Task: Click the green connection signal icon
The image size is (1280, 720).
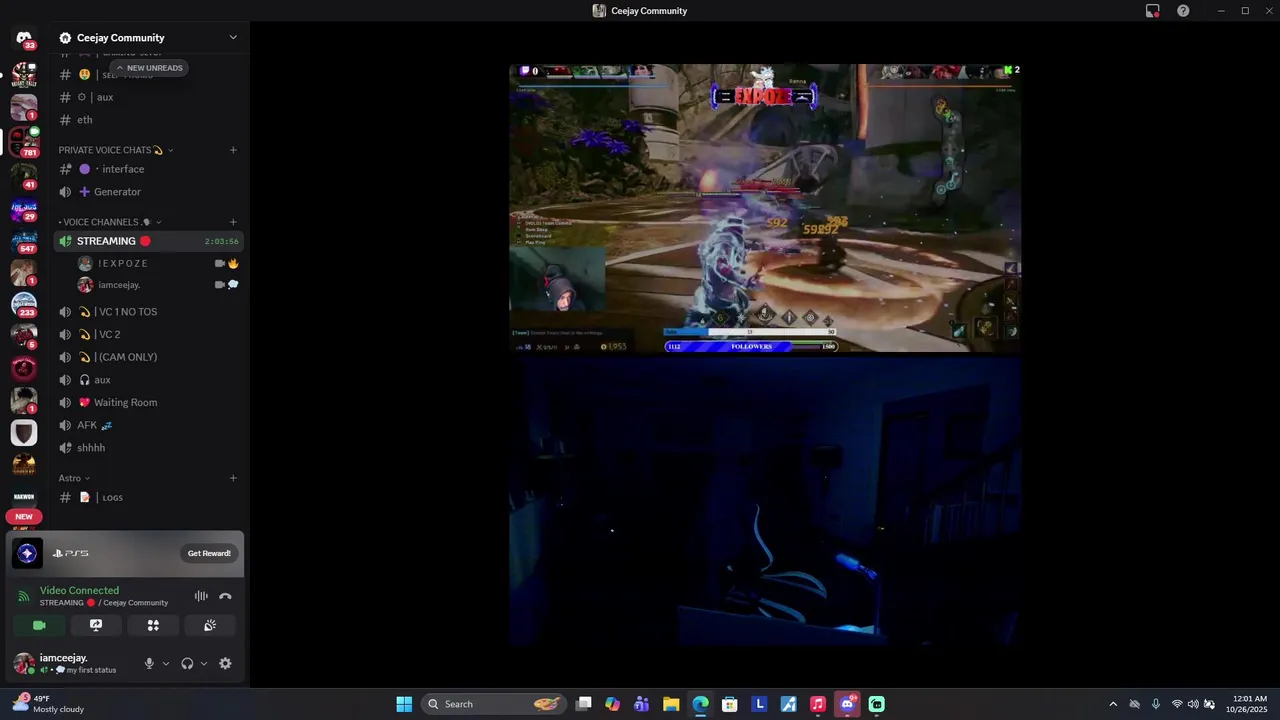Action: [x=24, y=596]
